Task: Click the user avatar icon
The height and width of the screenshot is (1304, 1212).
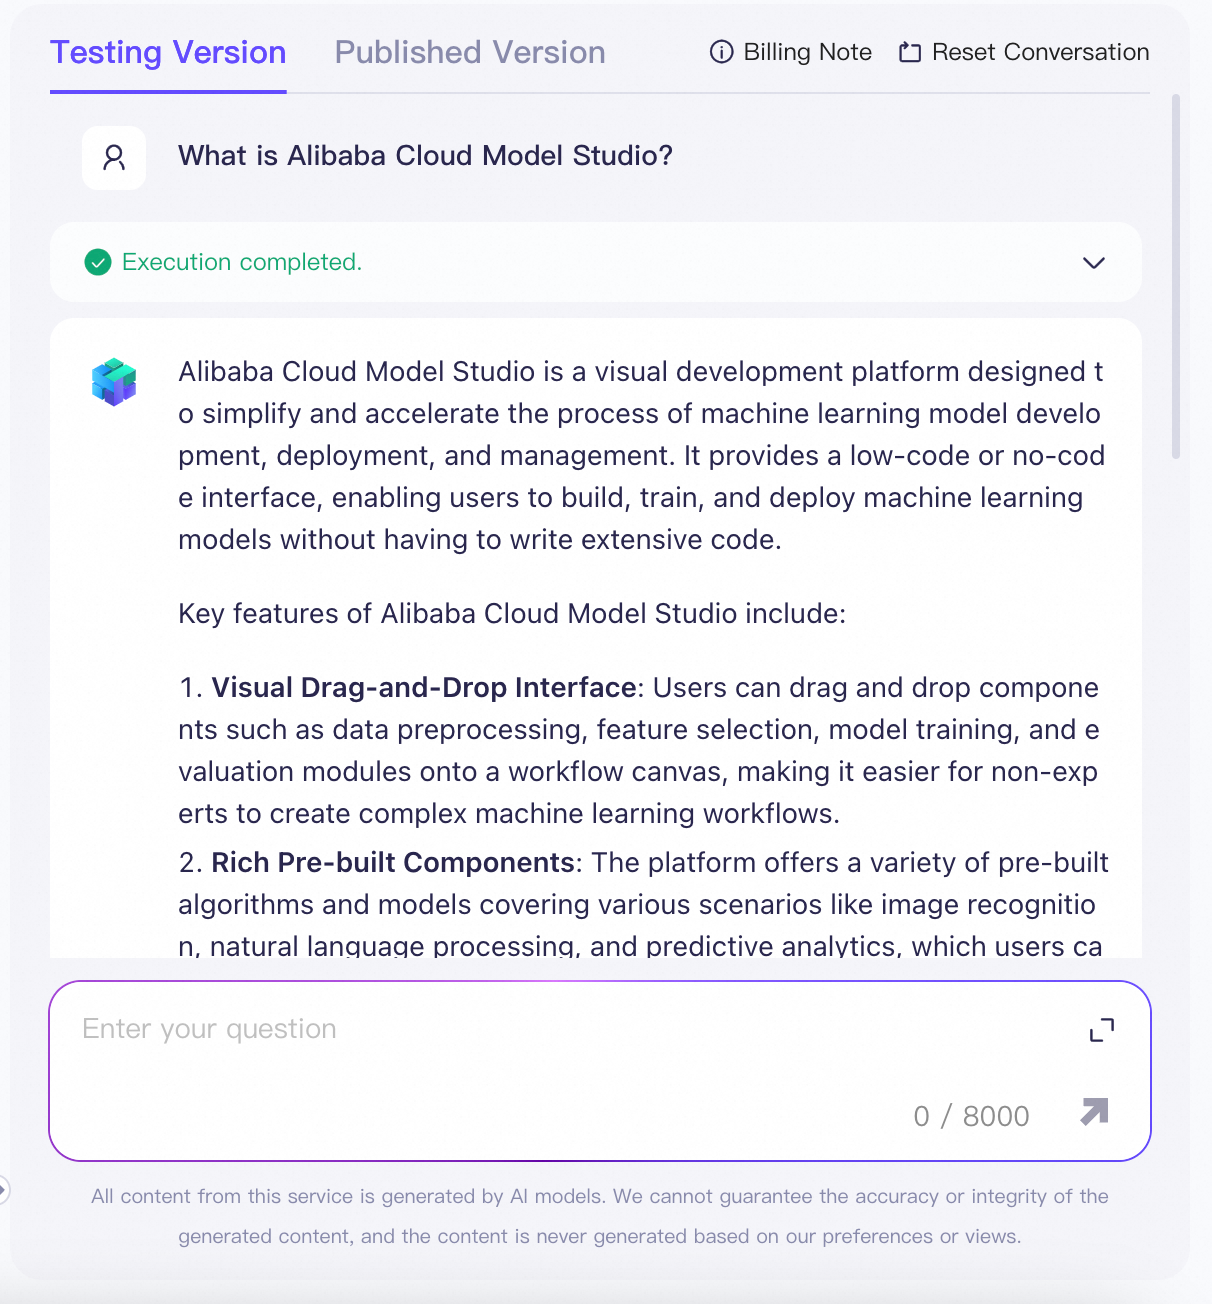Action: [114, 158]
